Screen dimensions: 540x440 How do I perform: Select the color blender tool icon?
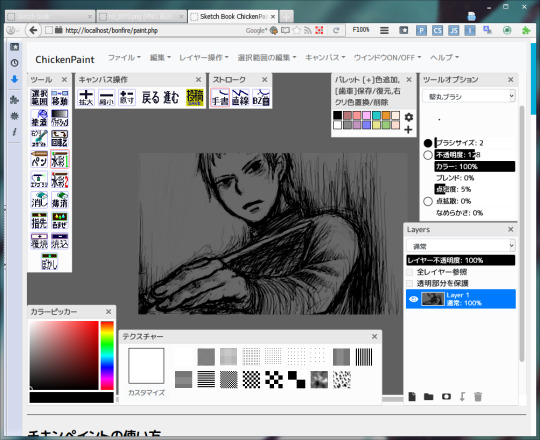60,221
